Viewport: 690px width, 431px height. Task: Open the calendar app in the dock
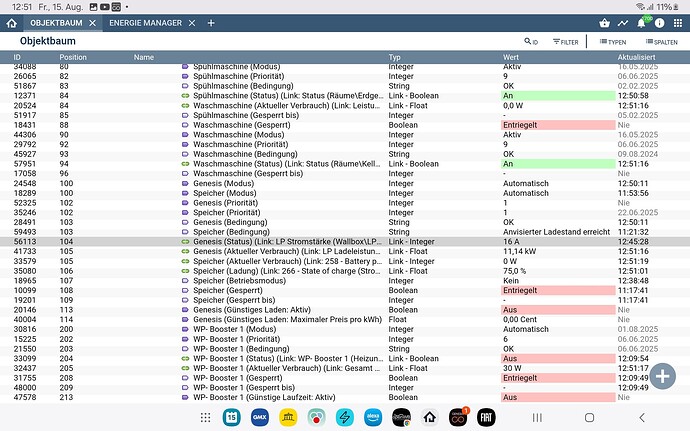231,417
